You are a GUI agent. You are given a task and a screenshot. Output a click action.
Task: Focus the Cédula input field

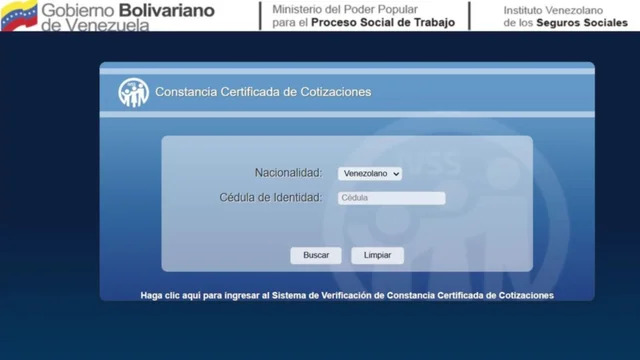tap(391, 198)
